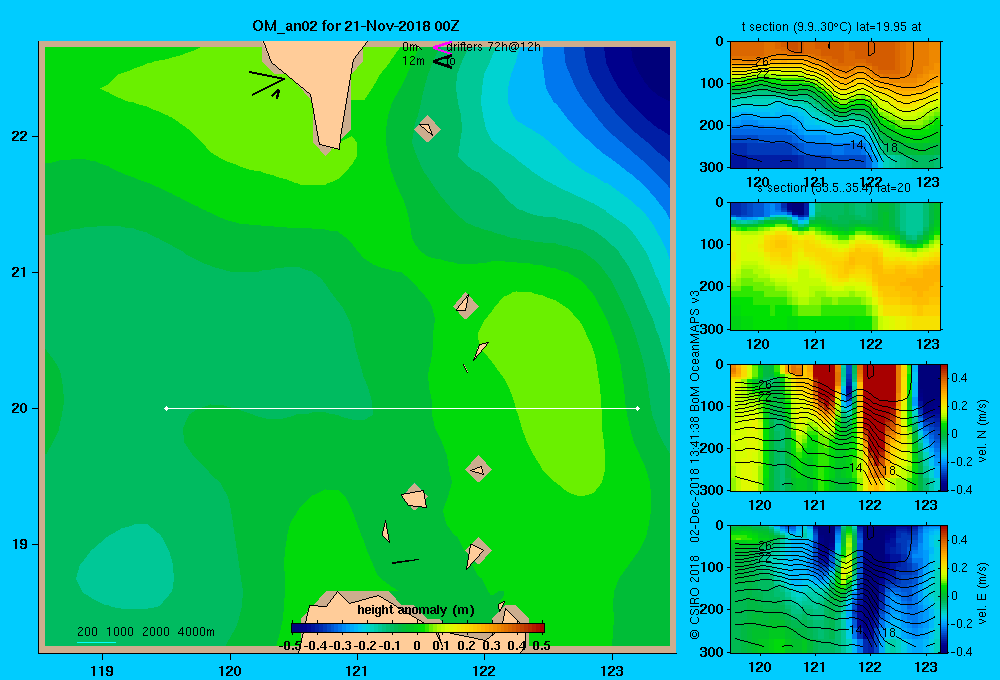Open the northward velocity section panel
The height and width of the screenshot is (680, 1000).
click(834, 427)
